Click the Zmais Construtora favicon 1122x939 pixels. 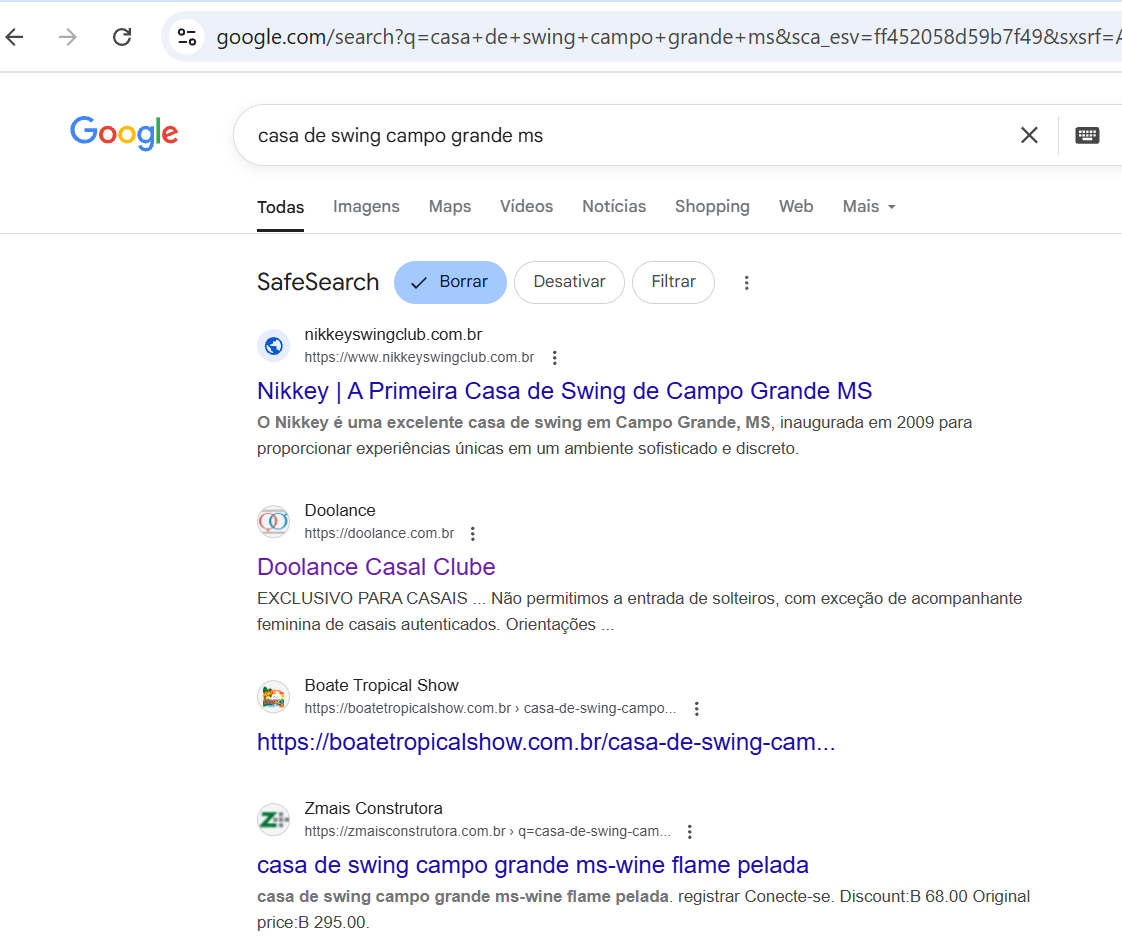coord(273,819)
